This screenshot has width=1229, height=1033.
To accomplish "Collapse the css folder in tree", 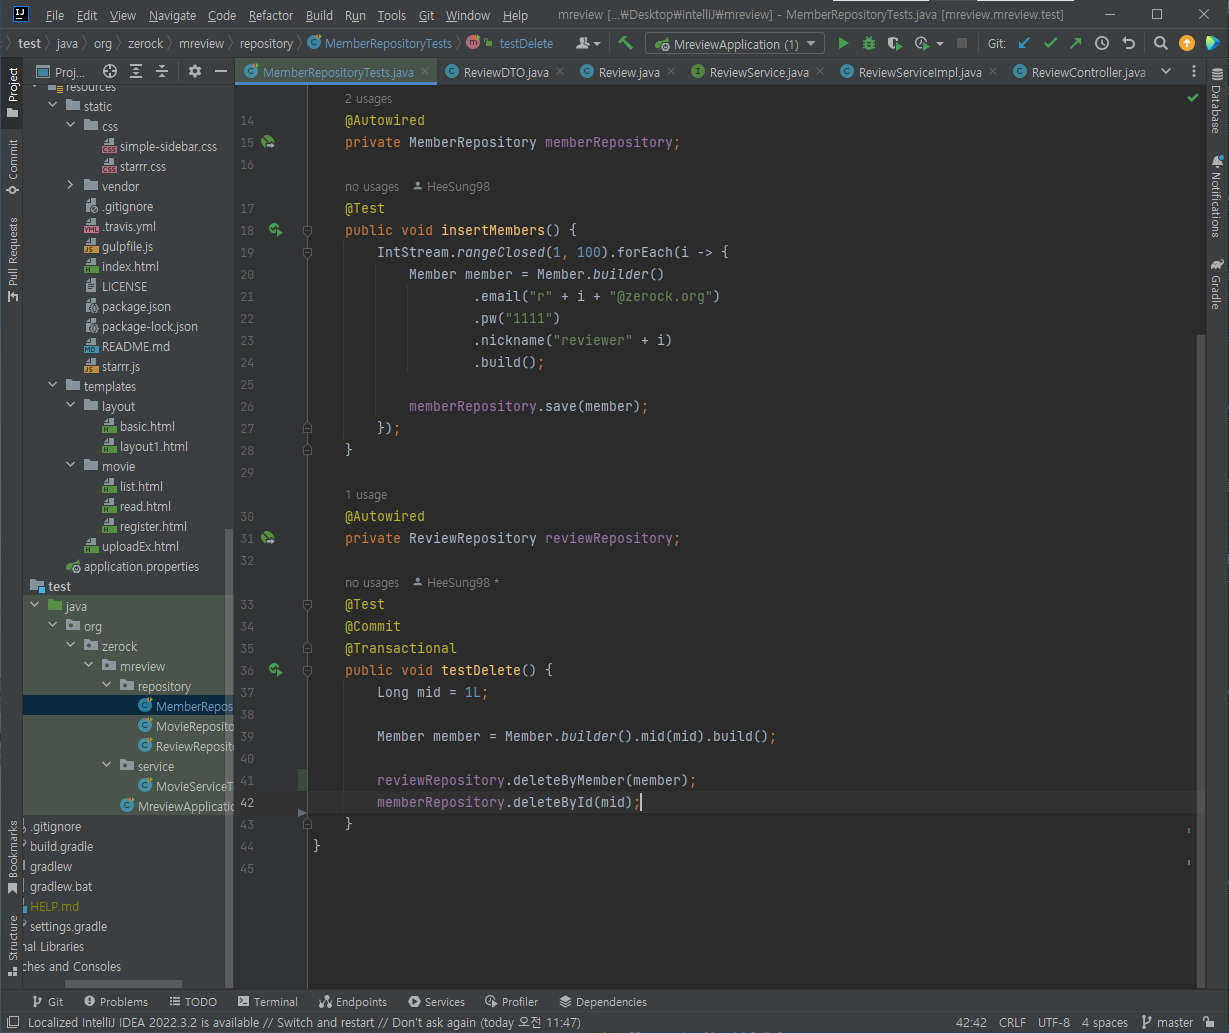I will pyautogui.click(x=70, y=126).
